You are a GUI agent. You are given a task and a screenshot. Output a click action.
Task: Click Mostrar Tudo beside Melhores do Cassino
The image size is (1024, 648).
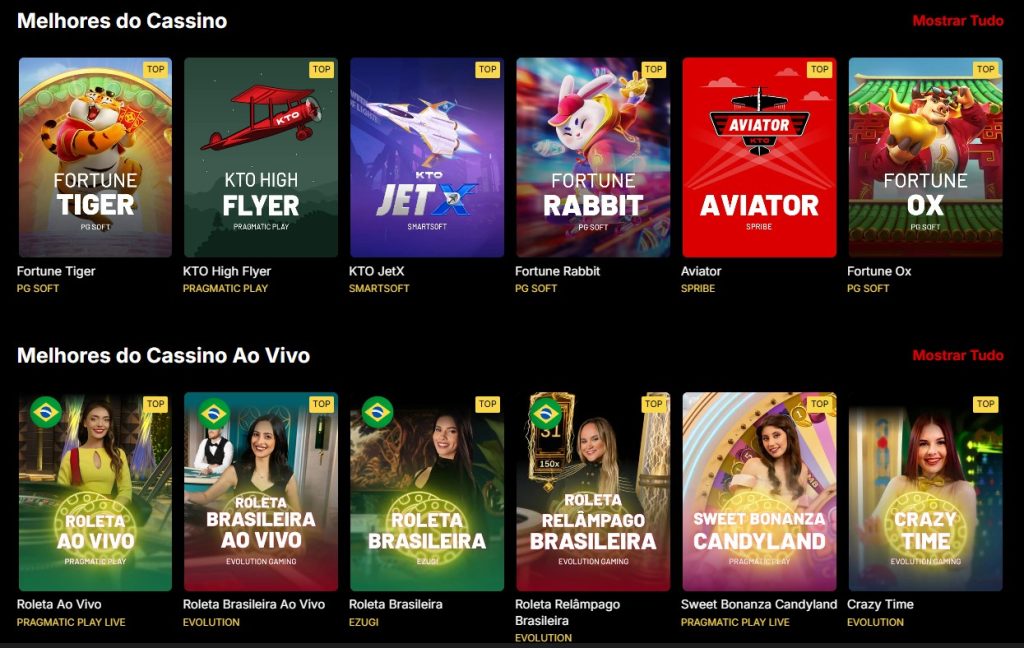click(957, 21)
